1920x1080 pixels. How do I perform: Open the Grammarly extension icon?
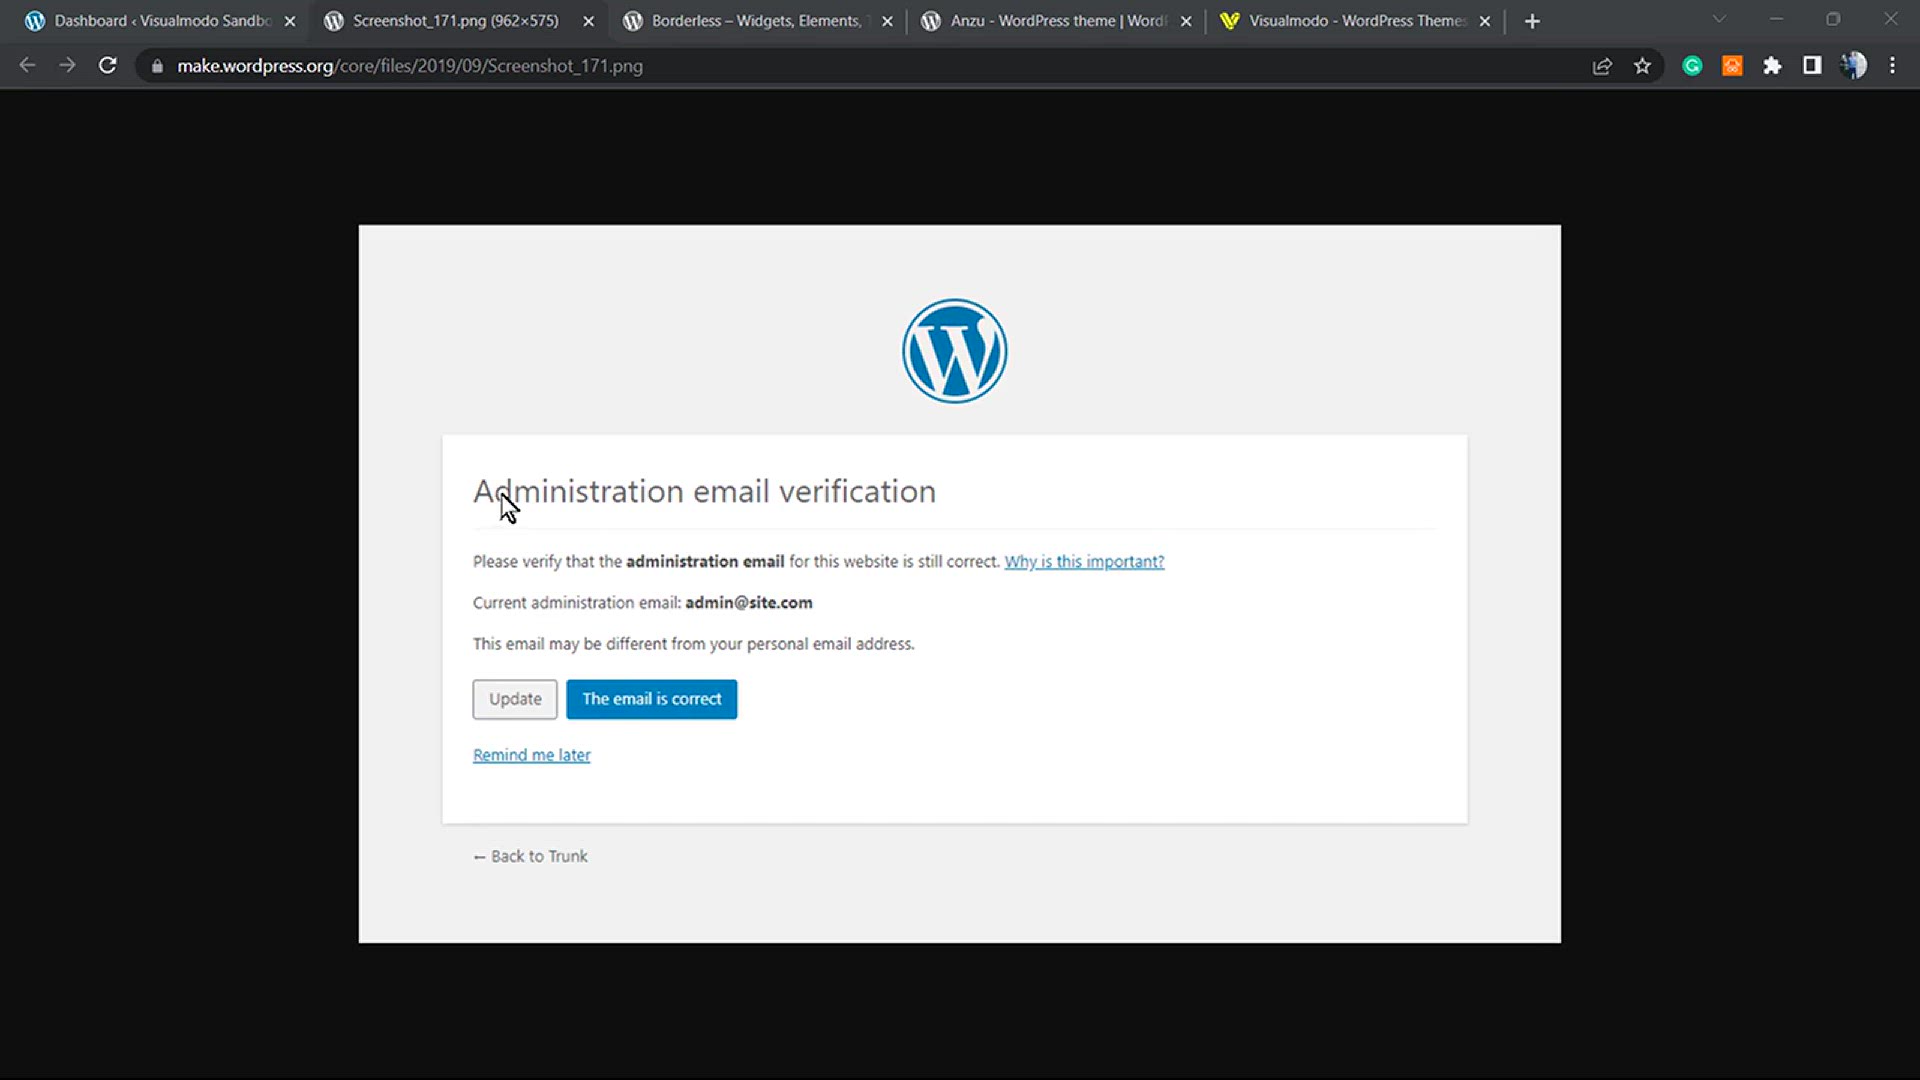1692,66
